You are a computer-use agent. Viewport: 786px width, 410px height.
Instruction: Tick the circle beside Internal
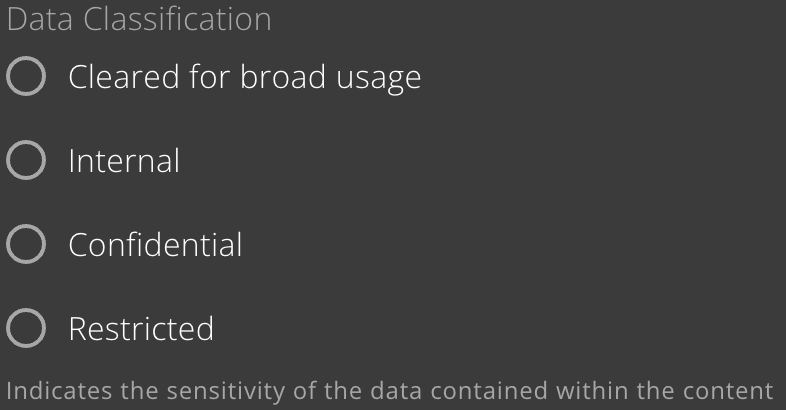(26, 160)
